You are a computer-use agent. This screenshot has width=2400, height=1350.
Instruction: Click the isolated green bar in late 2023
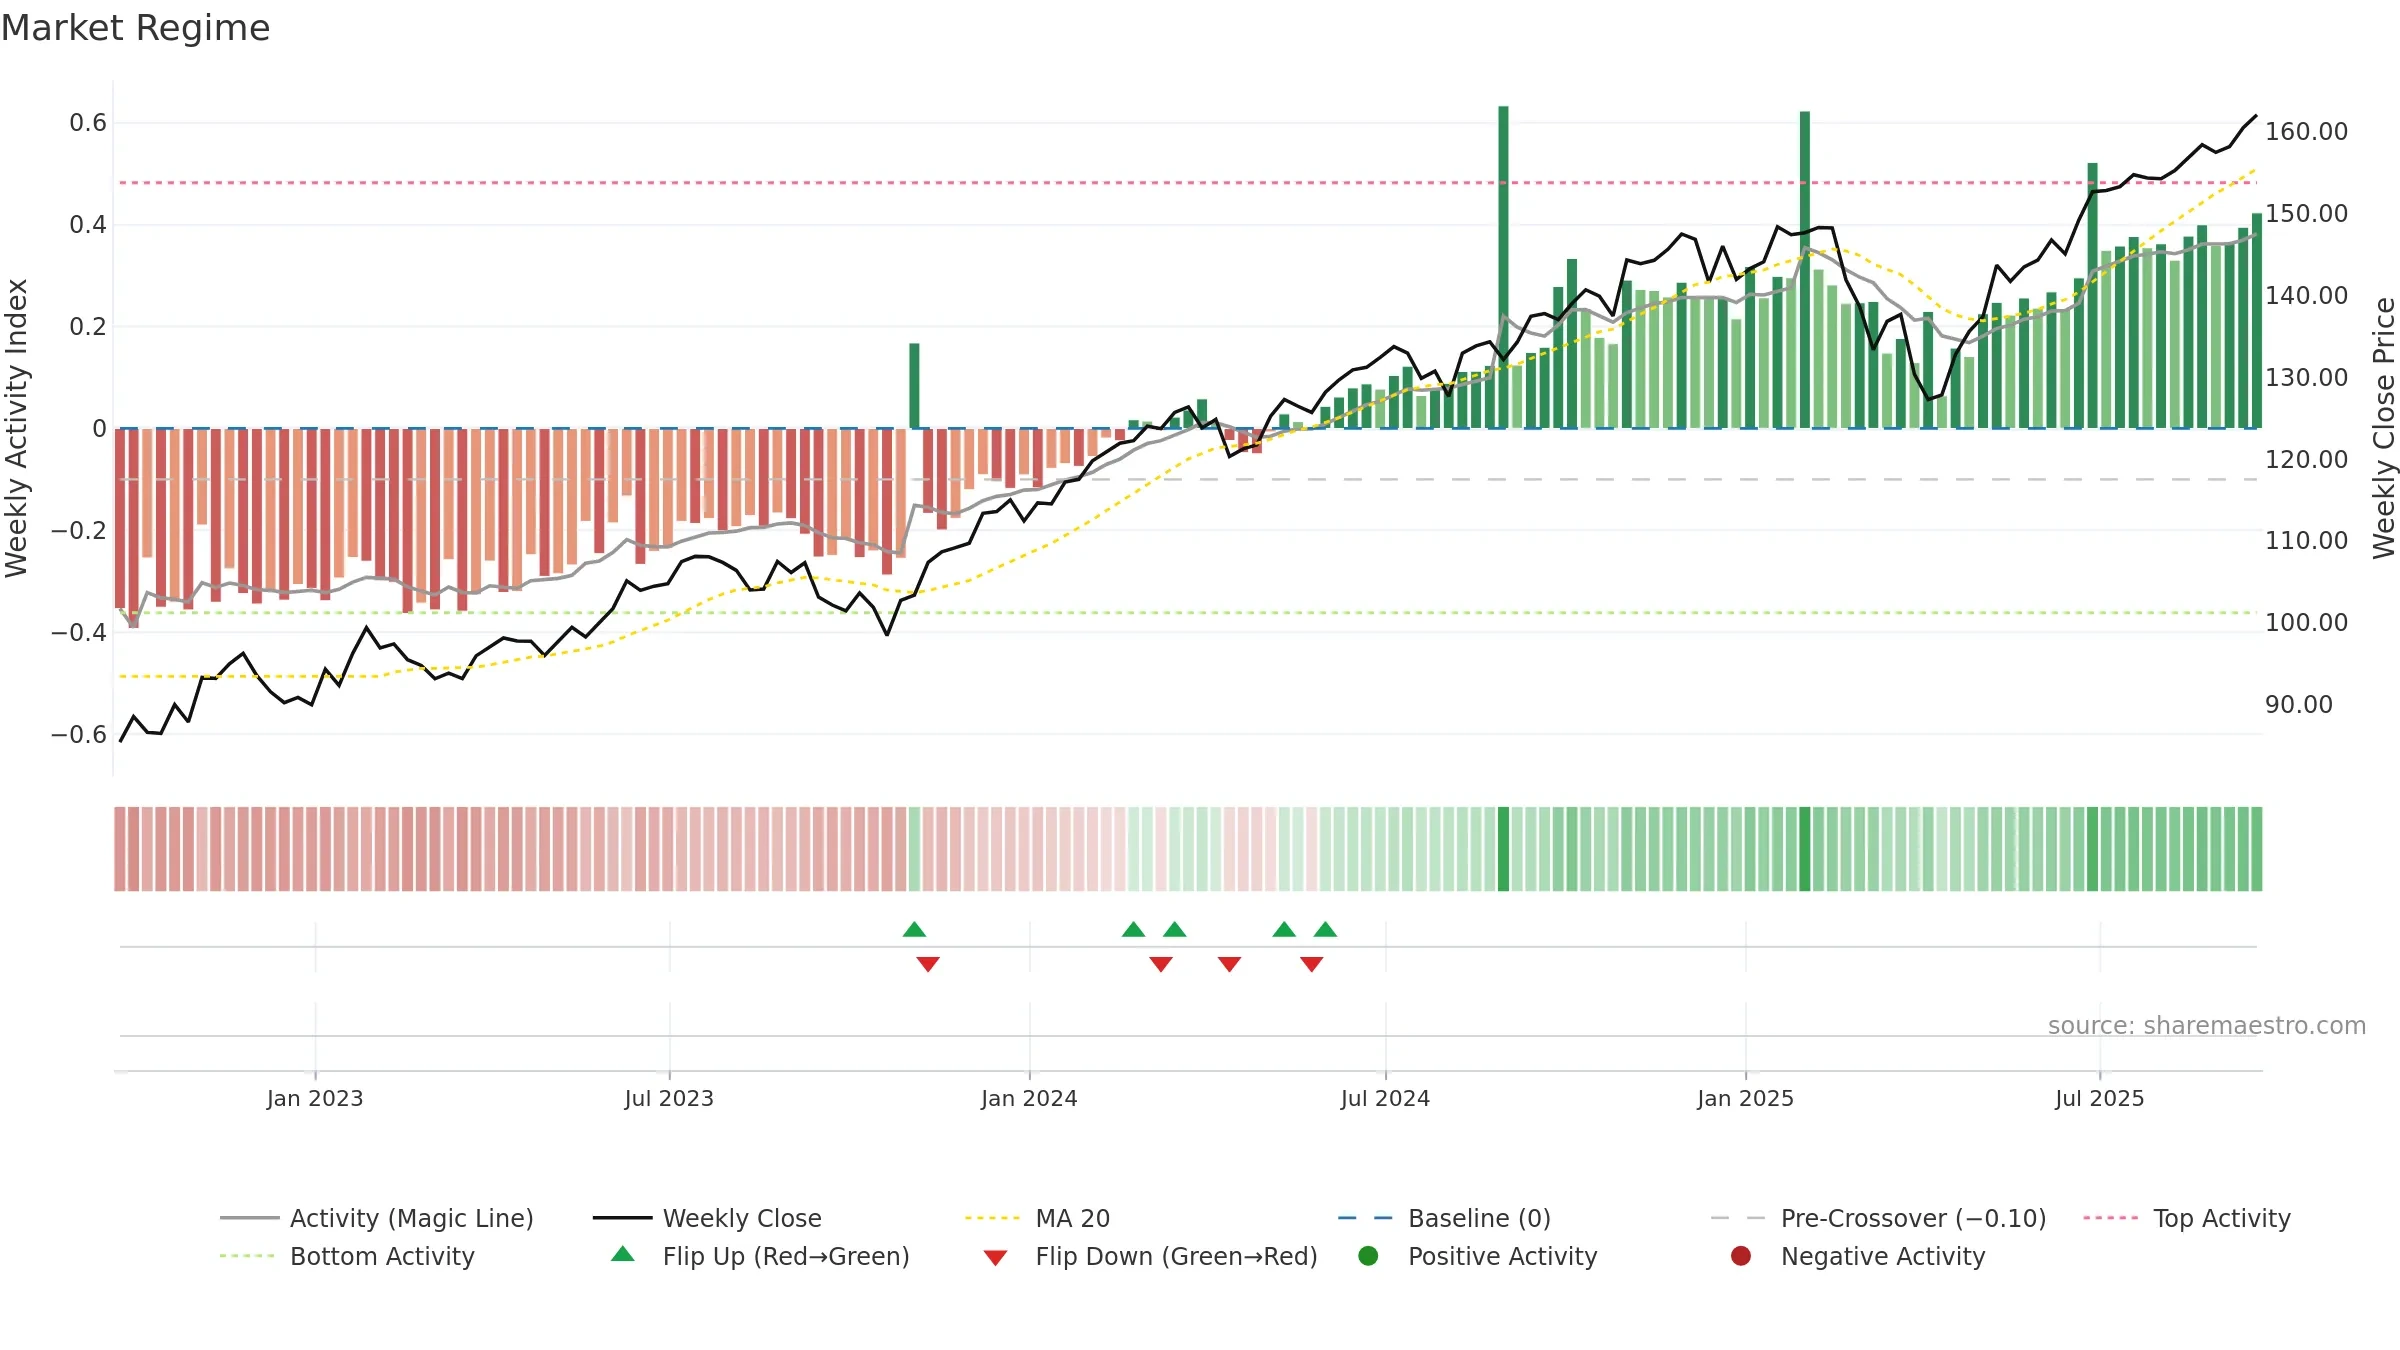click(x=914, y=386)
